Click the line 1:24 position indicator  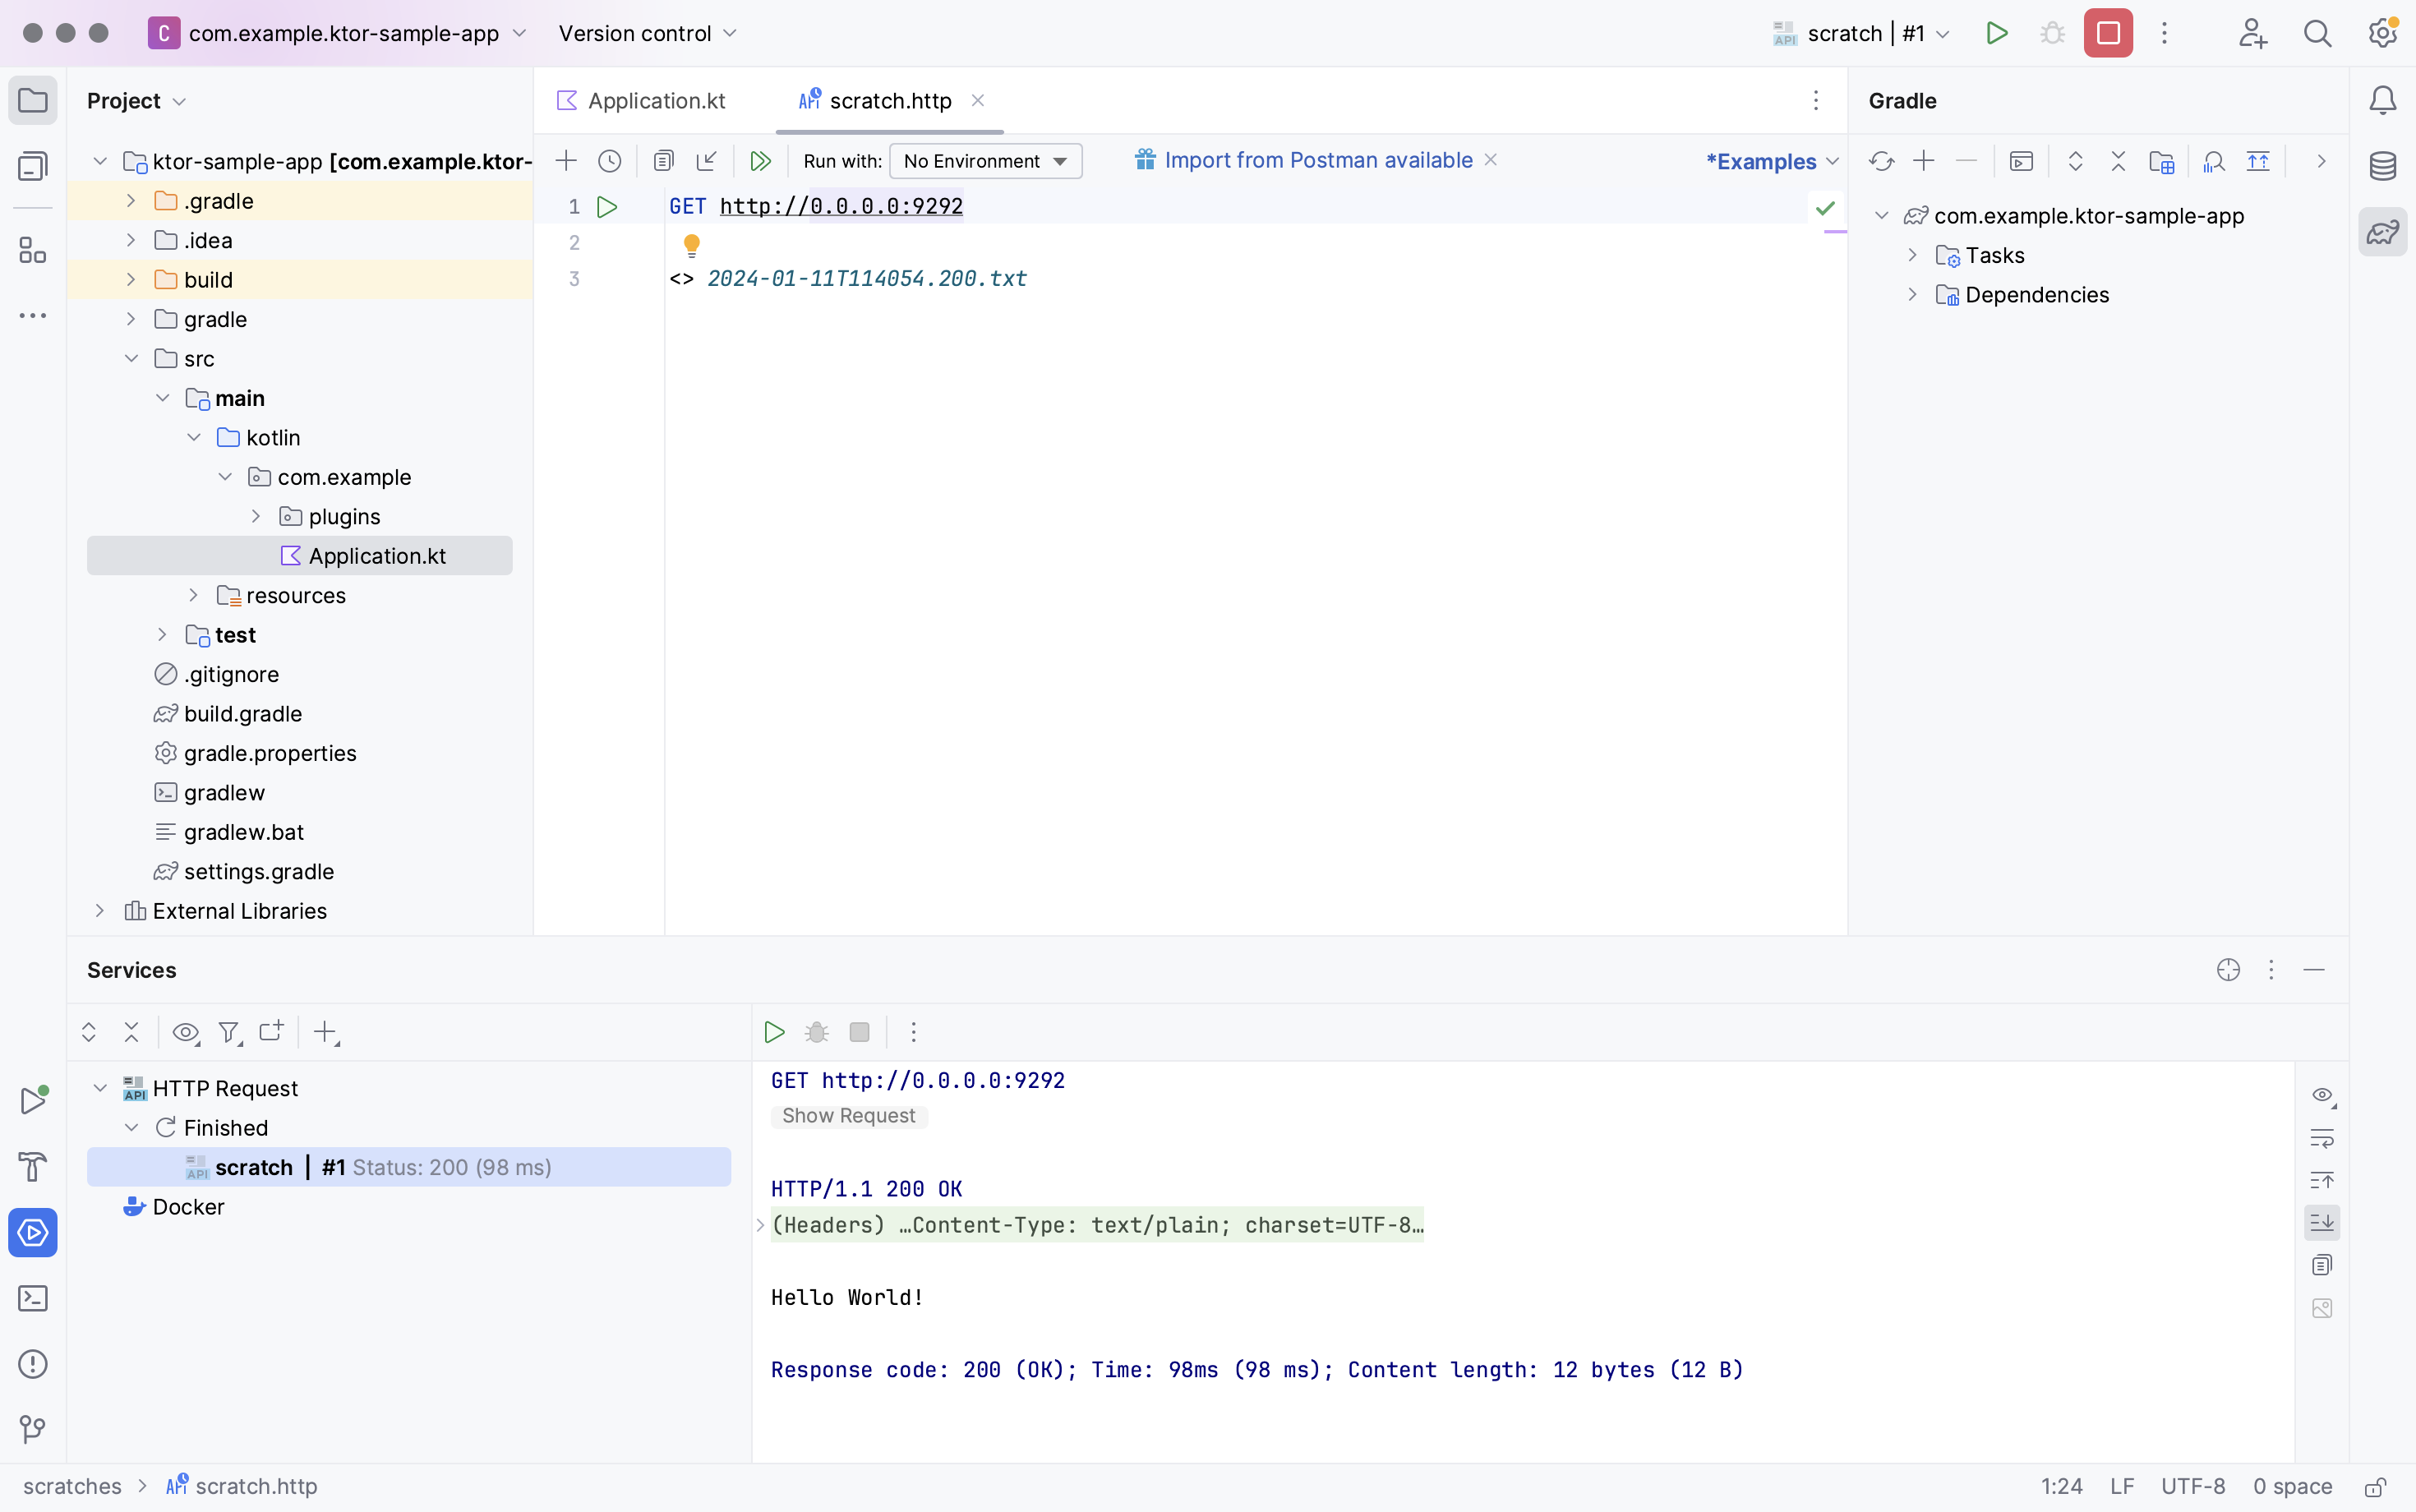(x=2062, y=1486)
